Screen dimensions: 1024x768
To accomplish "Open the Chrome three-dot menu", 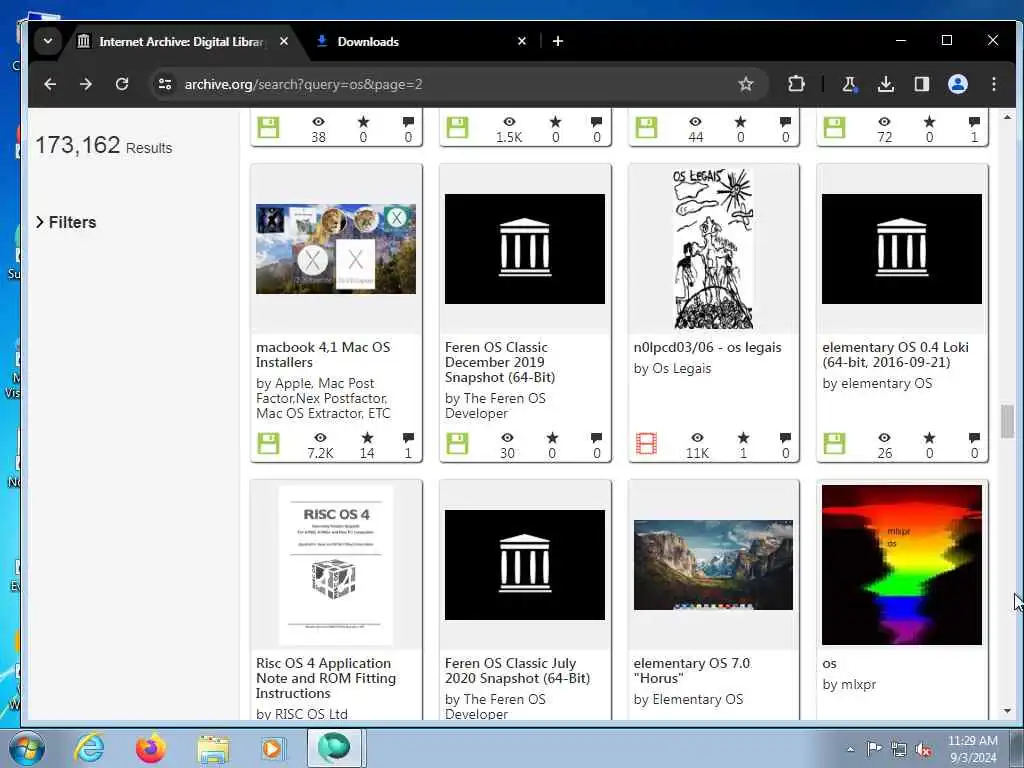I will coord(994,84).
